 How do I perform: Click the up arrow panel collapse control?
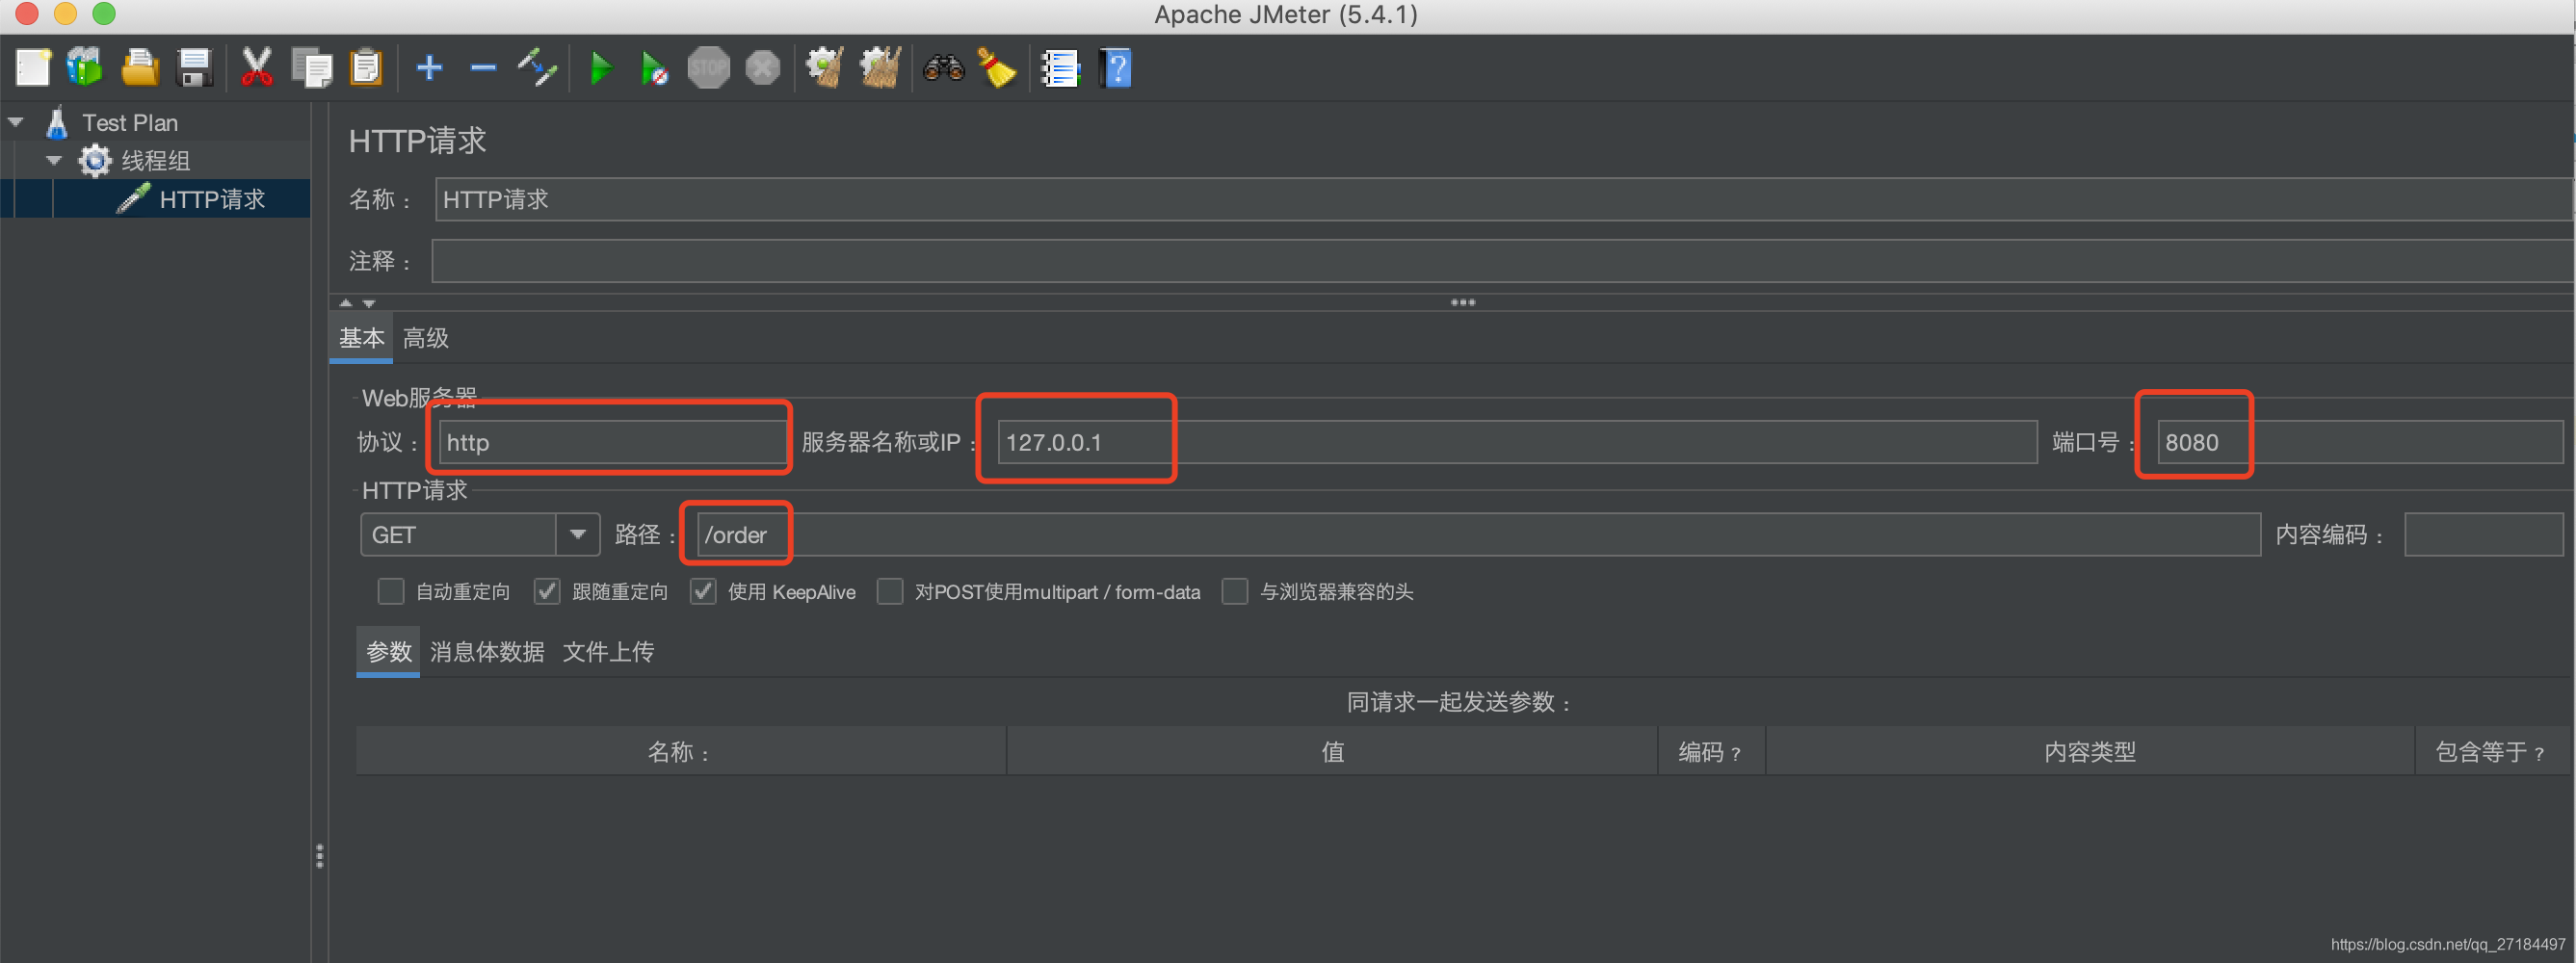pyautogui.click(x=346, y=303)
